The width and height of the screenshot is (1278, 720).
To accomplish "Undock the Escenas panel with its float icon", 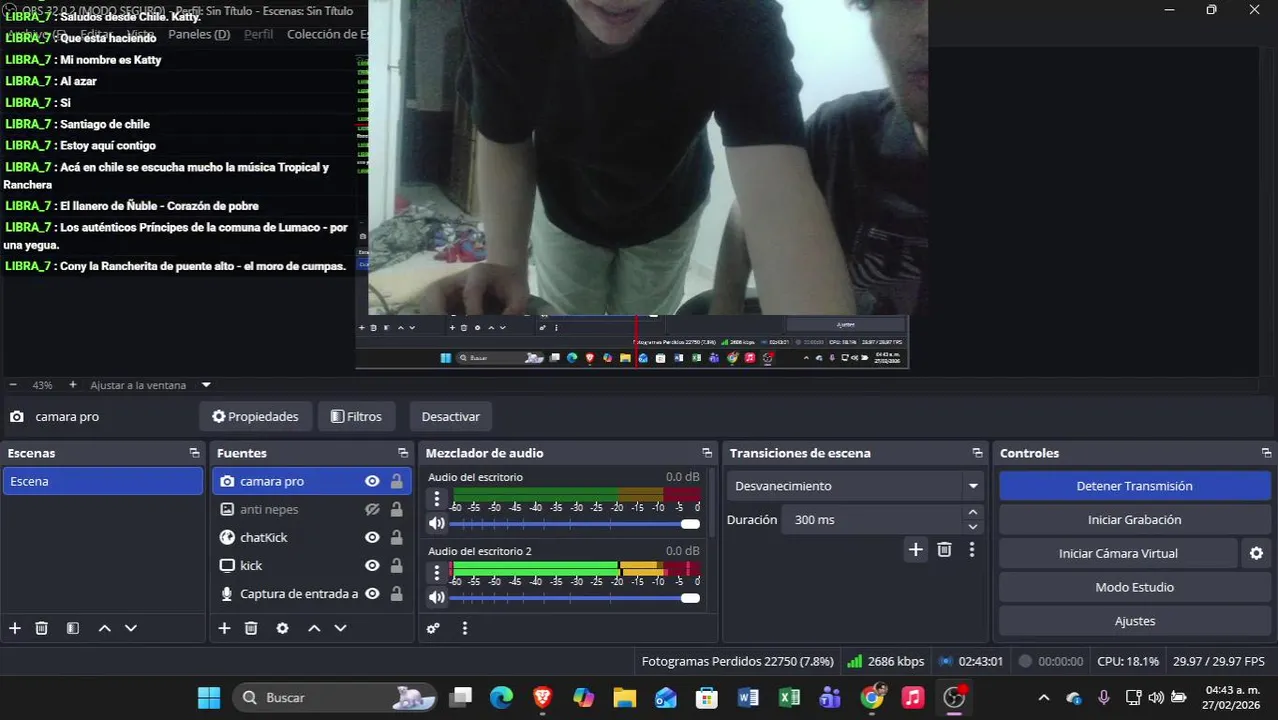I will [194, 453].
